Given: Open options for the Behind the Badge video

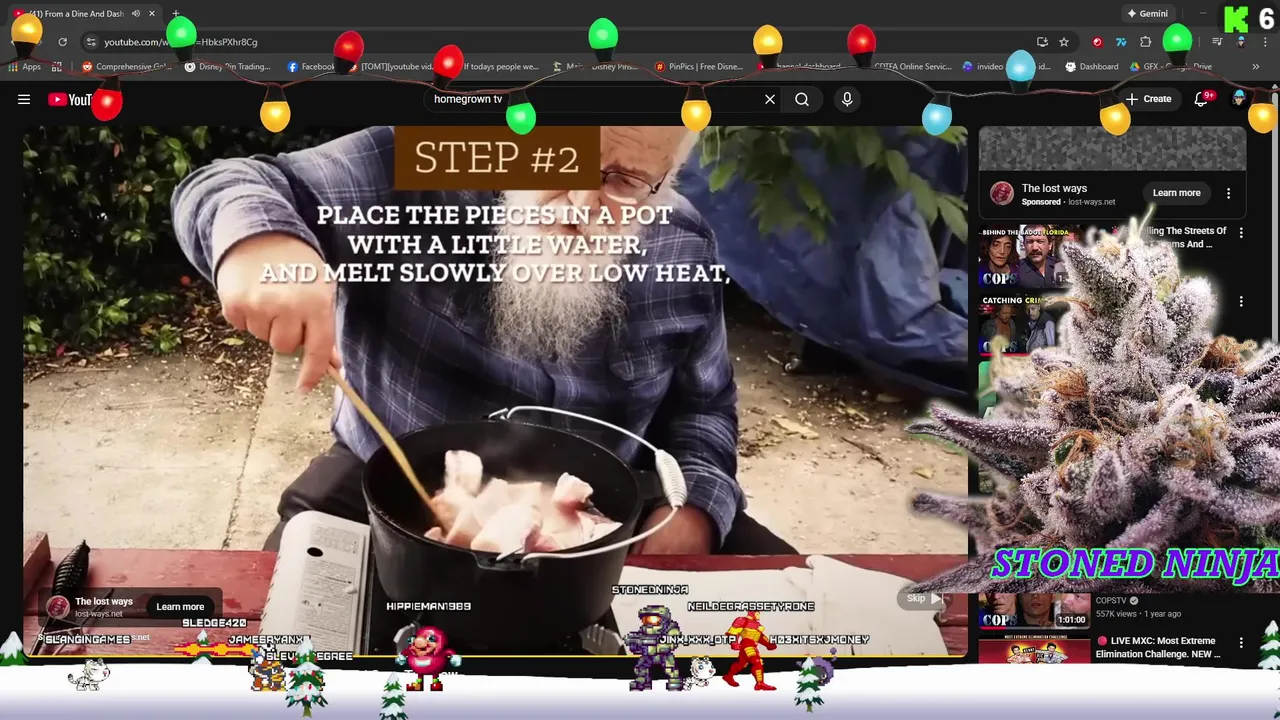Looking at the screenshot, I should [1241, 232].
